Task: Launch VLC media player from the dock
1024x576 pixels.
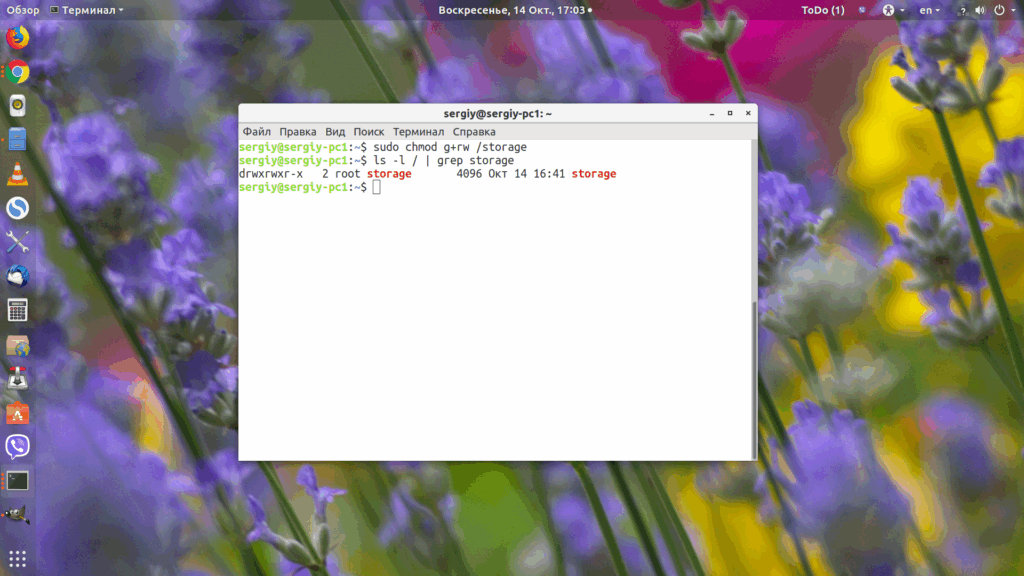Action: point(18,174)
